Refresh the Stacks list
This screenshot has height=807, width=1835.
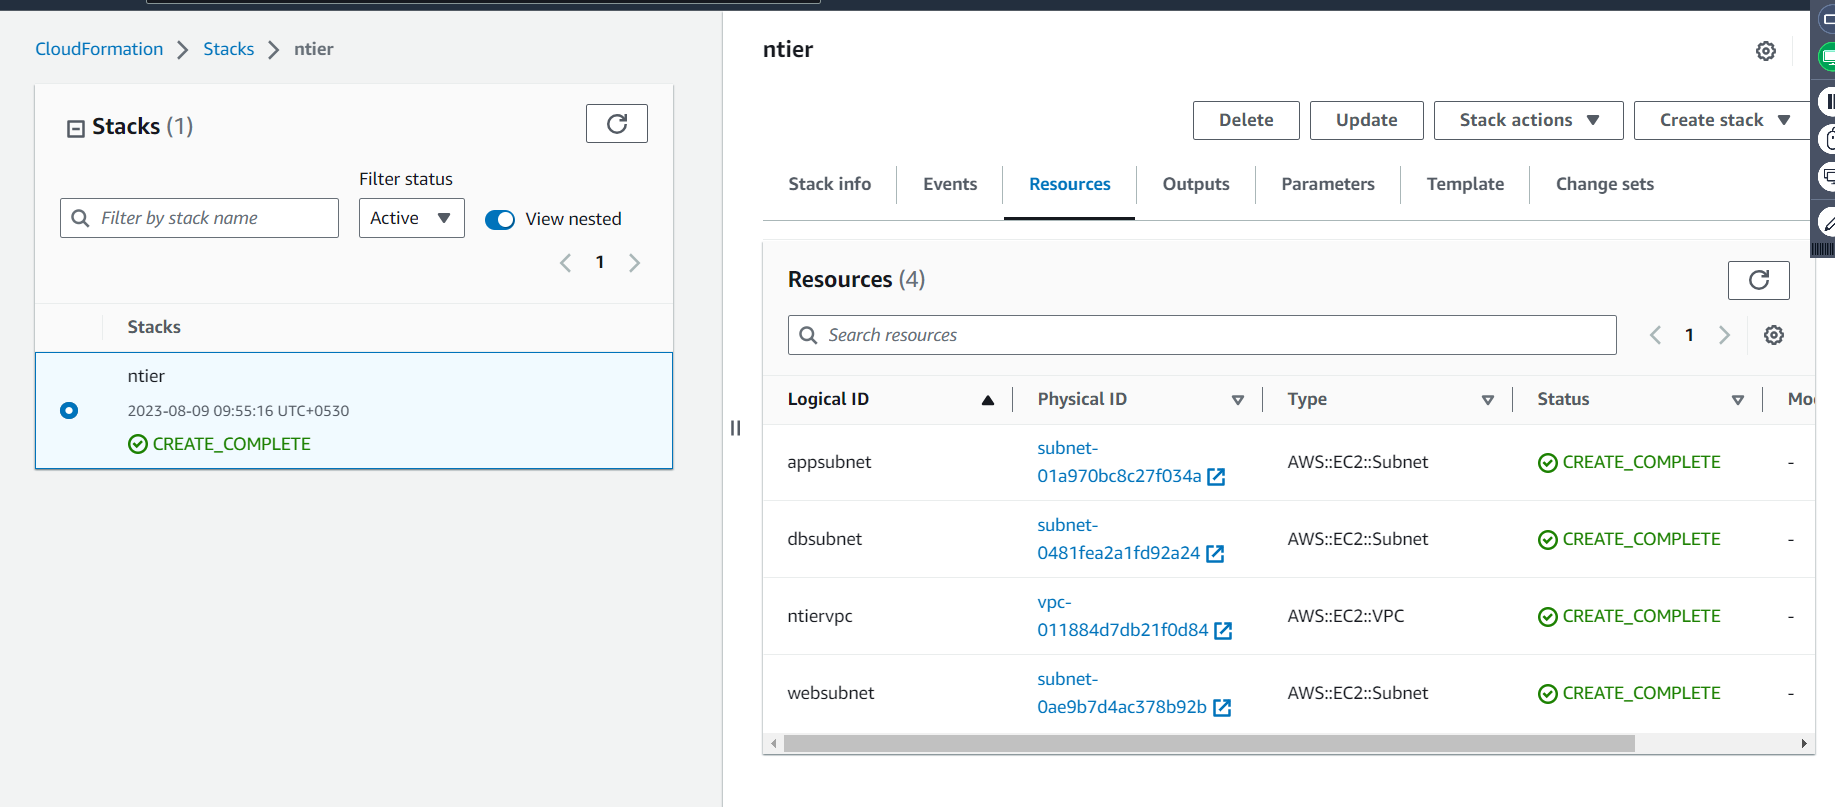tap(617, 124)
